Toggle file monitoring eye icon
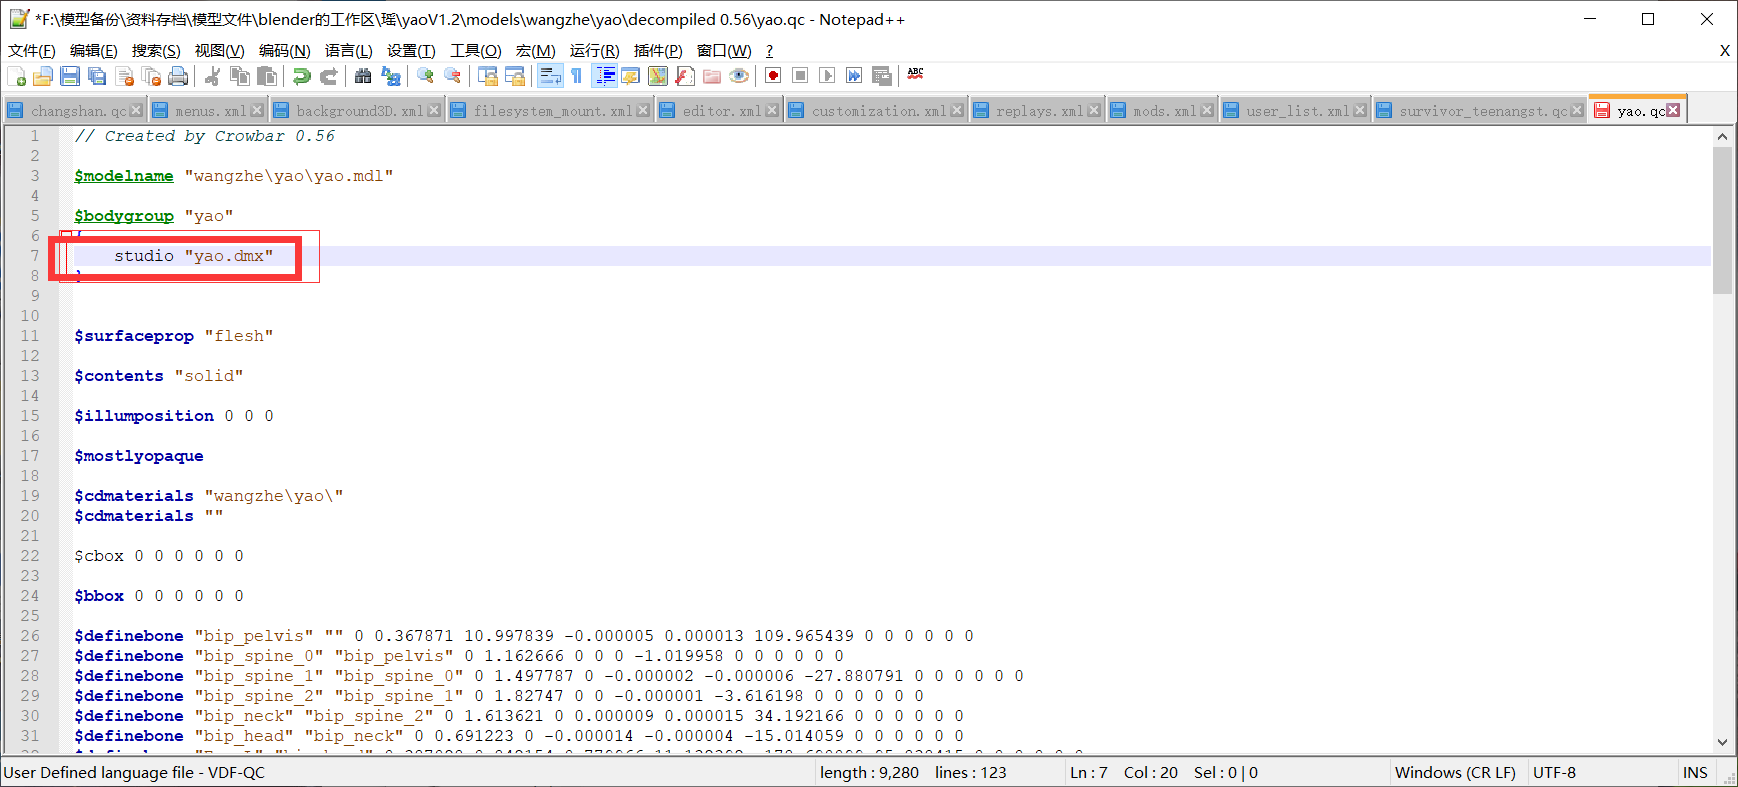 point(739,76)
